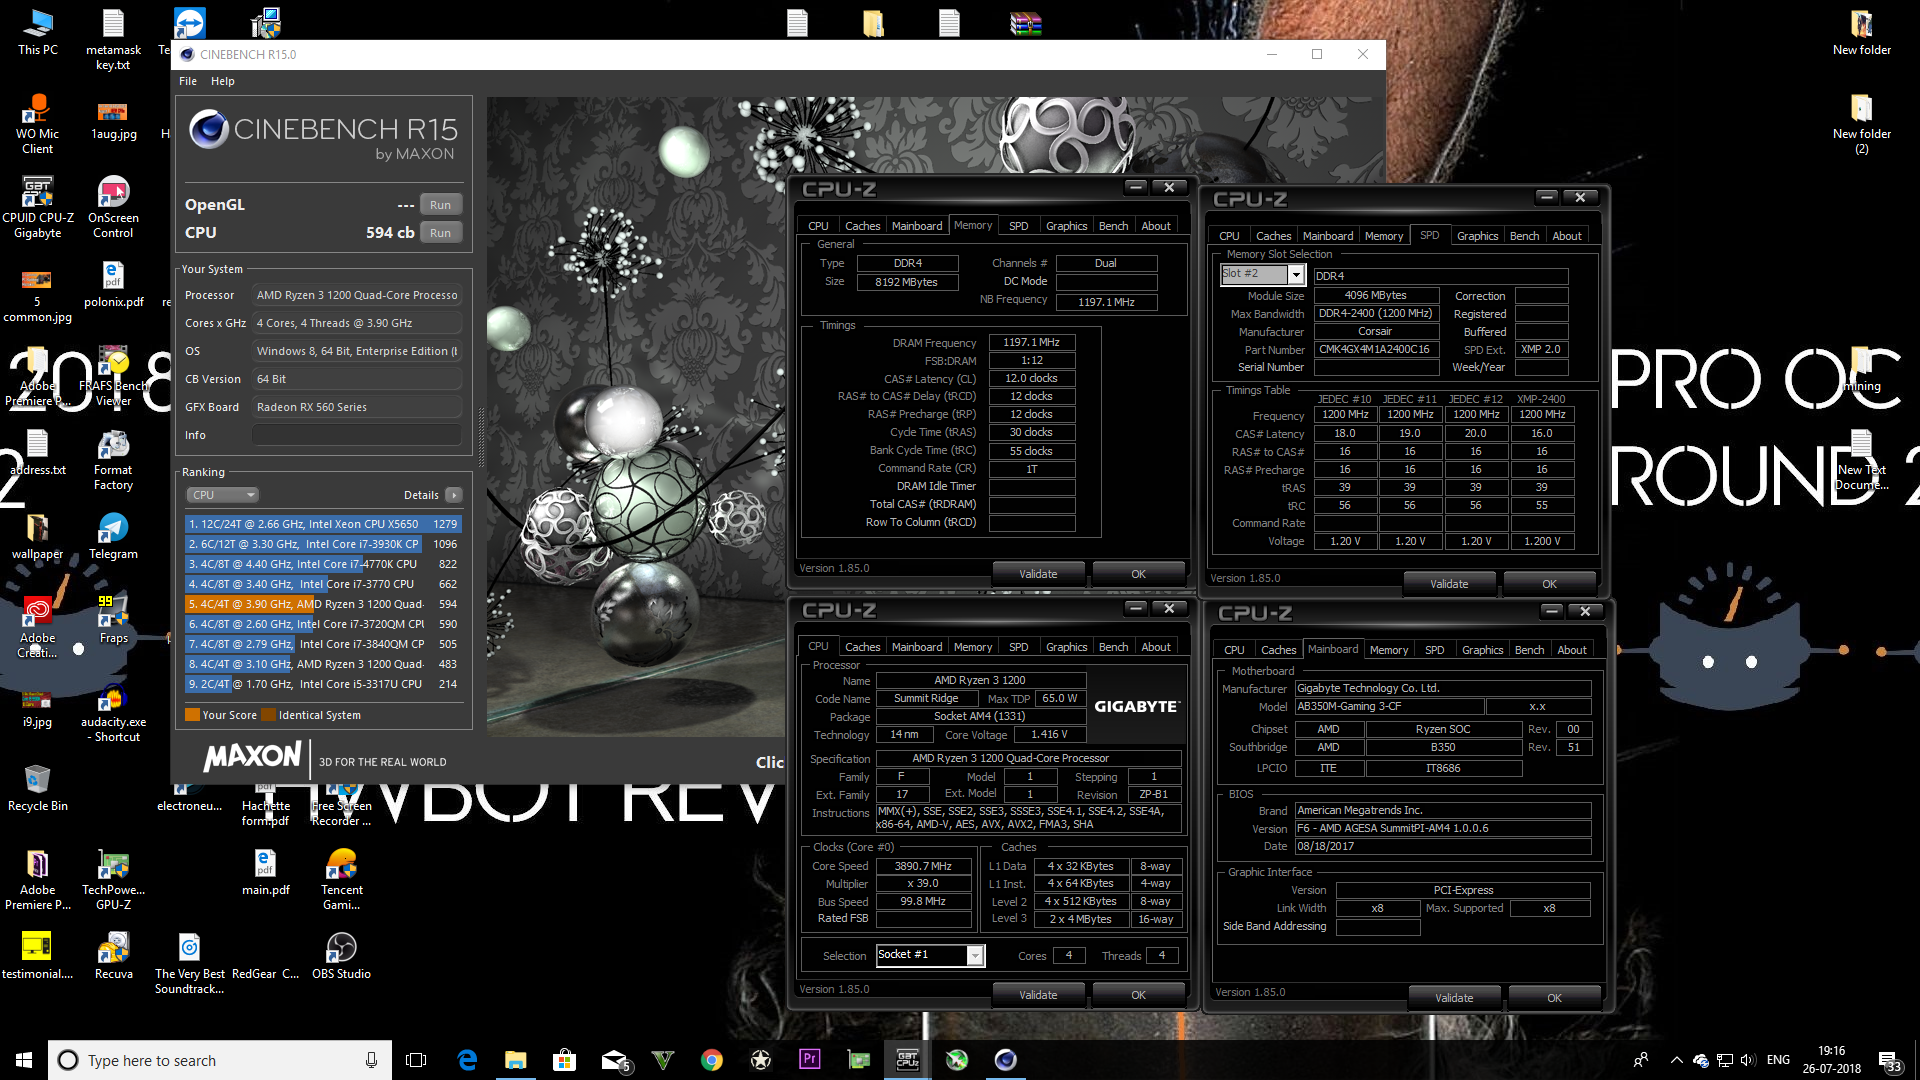Open Adobe Premiere Pro from the taskbar
Screen dimensions: 1920x1080
(809, 1060)
